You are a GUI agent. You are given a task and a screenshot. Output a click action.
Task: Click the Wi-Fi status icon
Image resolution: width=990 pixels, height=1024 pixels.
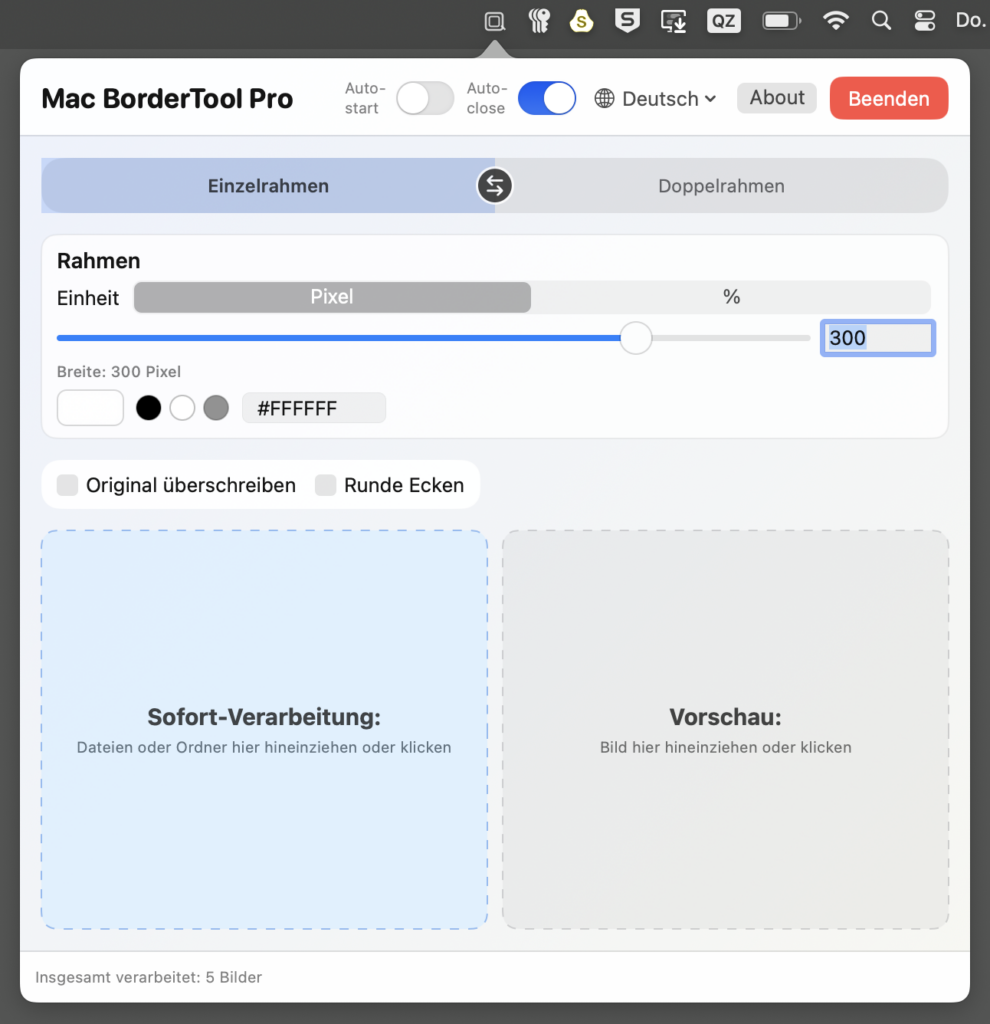pos(835,21)
